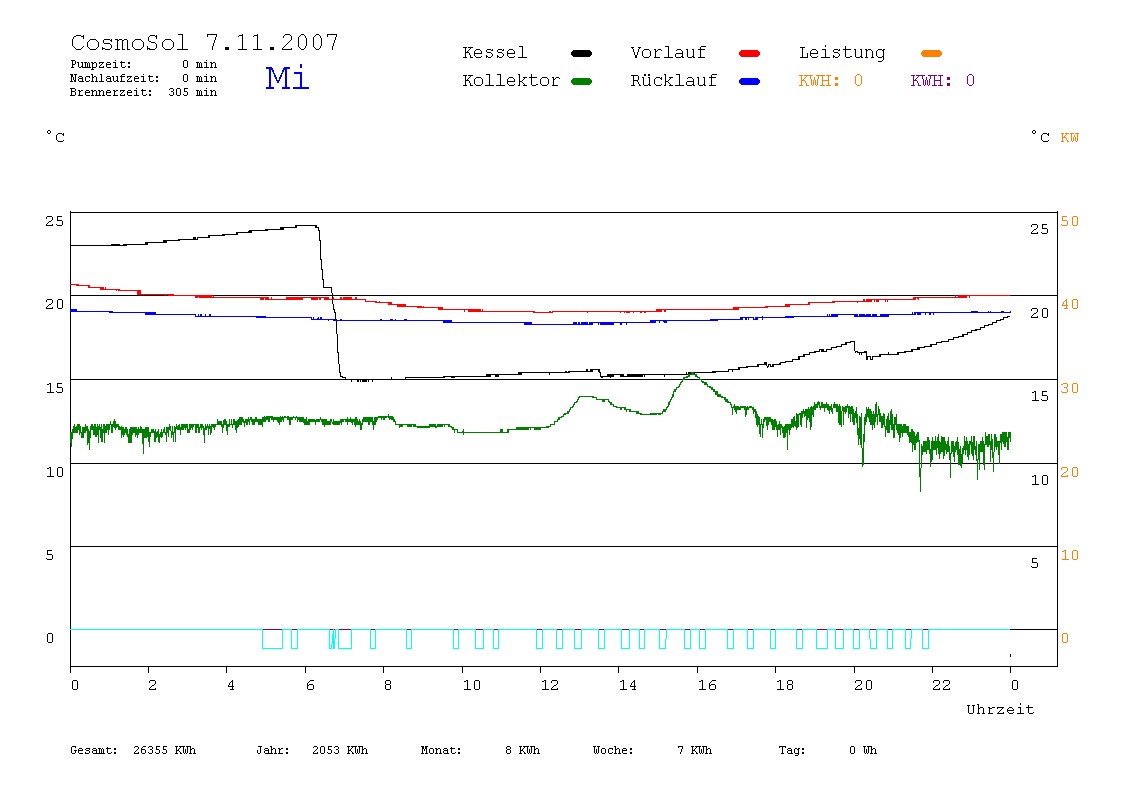Click the "Pumpzeit:" label

click(x=101, y=64)
